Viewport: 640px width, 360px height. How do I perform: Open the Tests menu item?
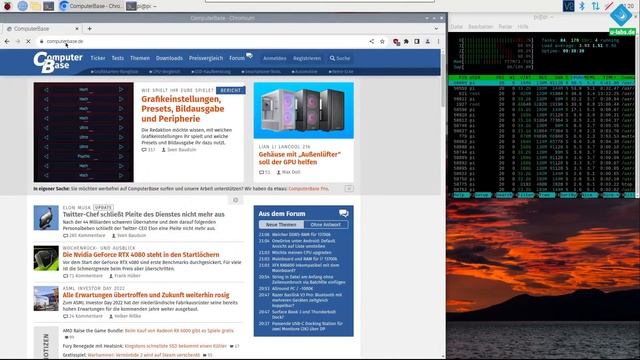point(118,58)
